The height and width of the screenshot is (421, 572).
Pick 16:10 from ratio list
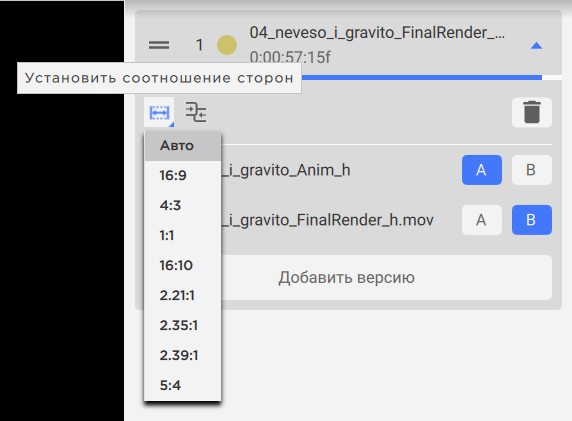point(183,265)
